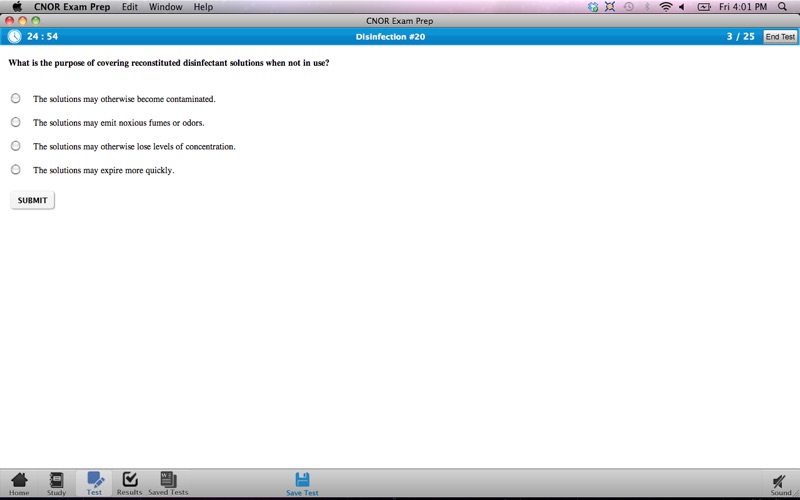Image resolution: width=800 pixels, height=500 pixels.
Task: Click the 24 : 54 timer text
Action: pyautogui.click(x=42, y=36)
